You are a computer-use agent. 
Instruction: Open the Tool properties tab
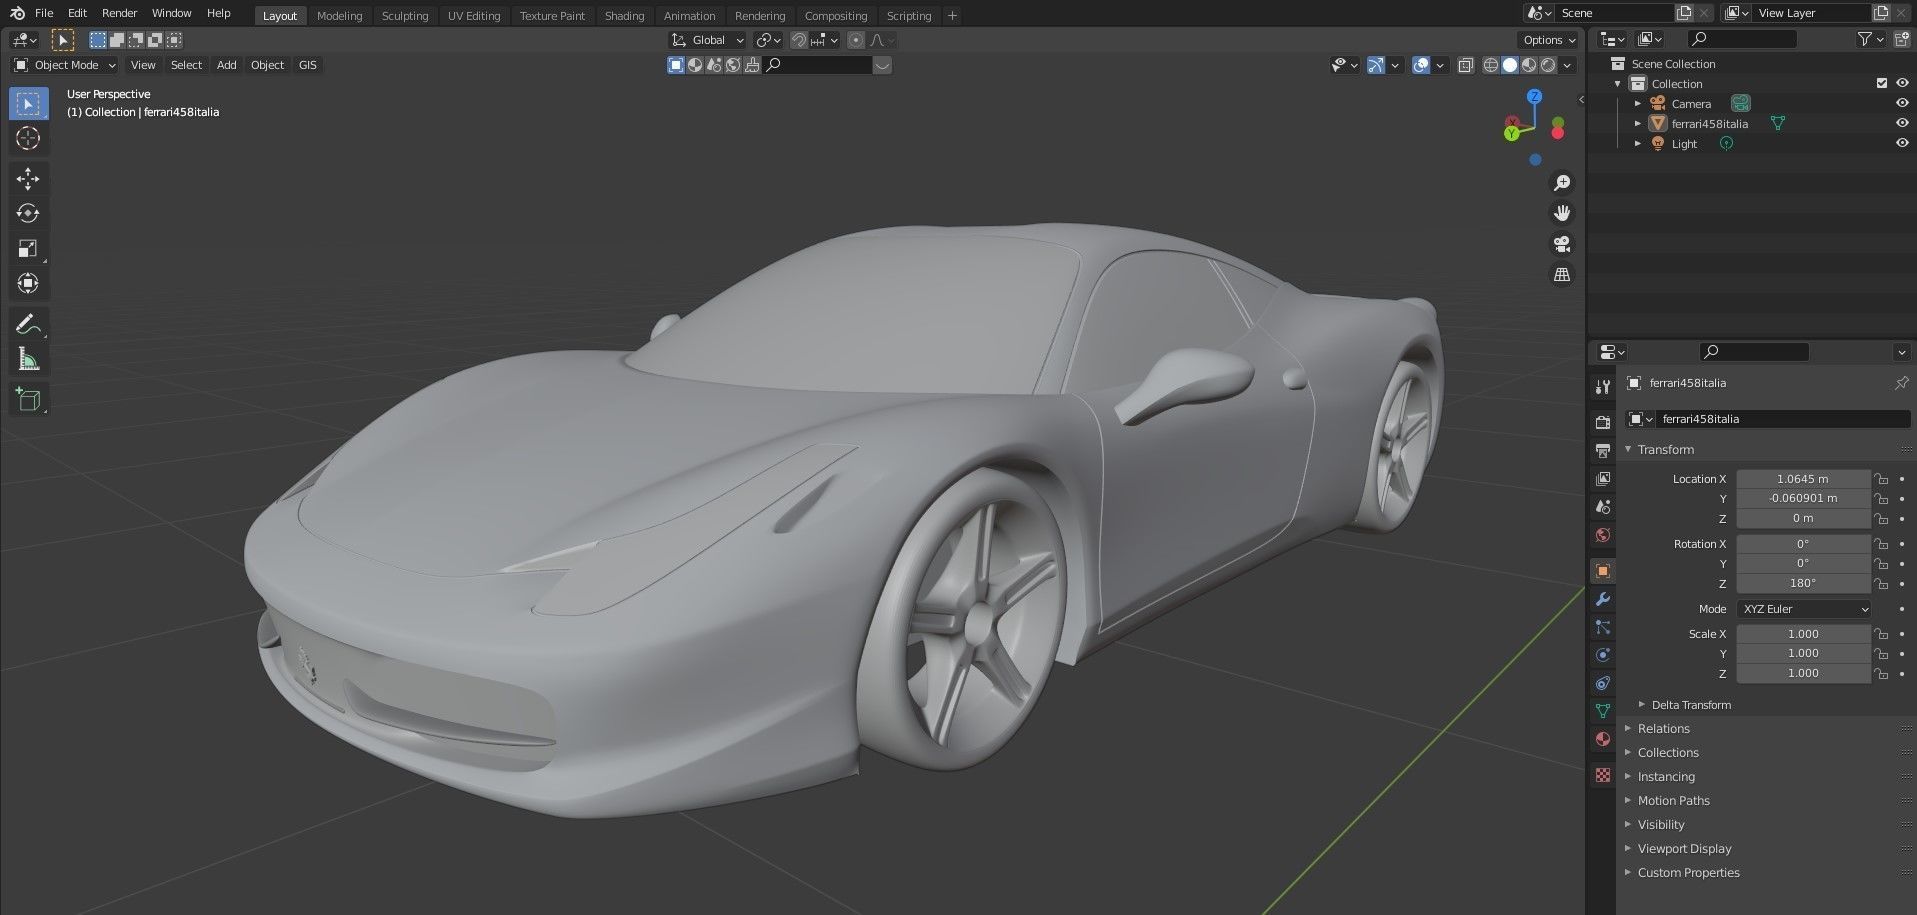(x=1603, y=387)
